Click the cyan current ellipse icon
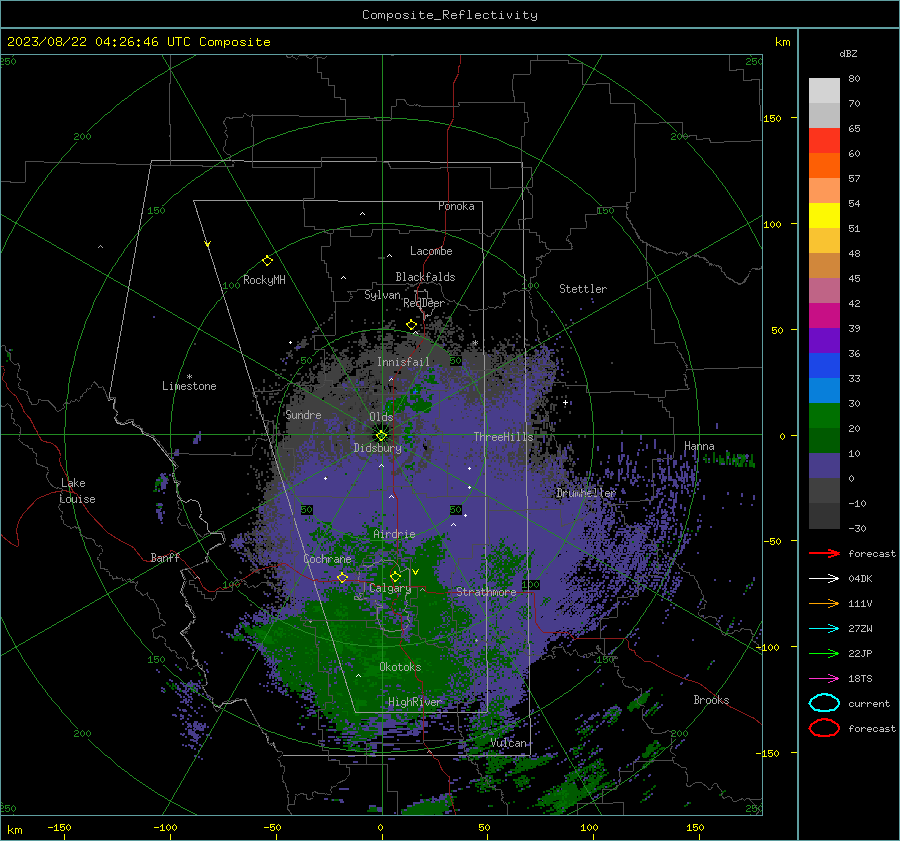 pos(824,703)
